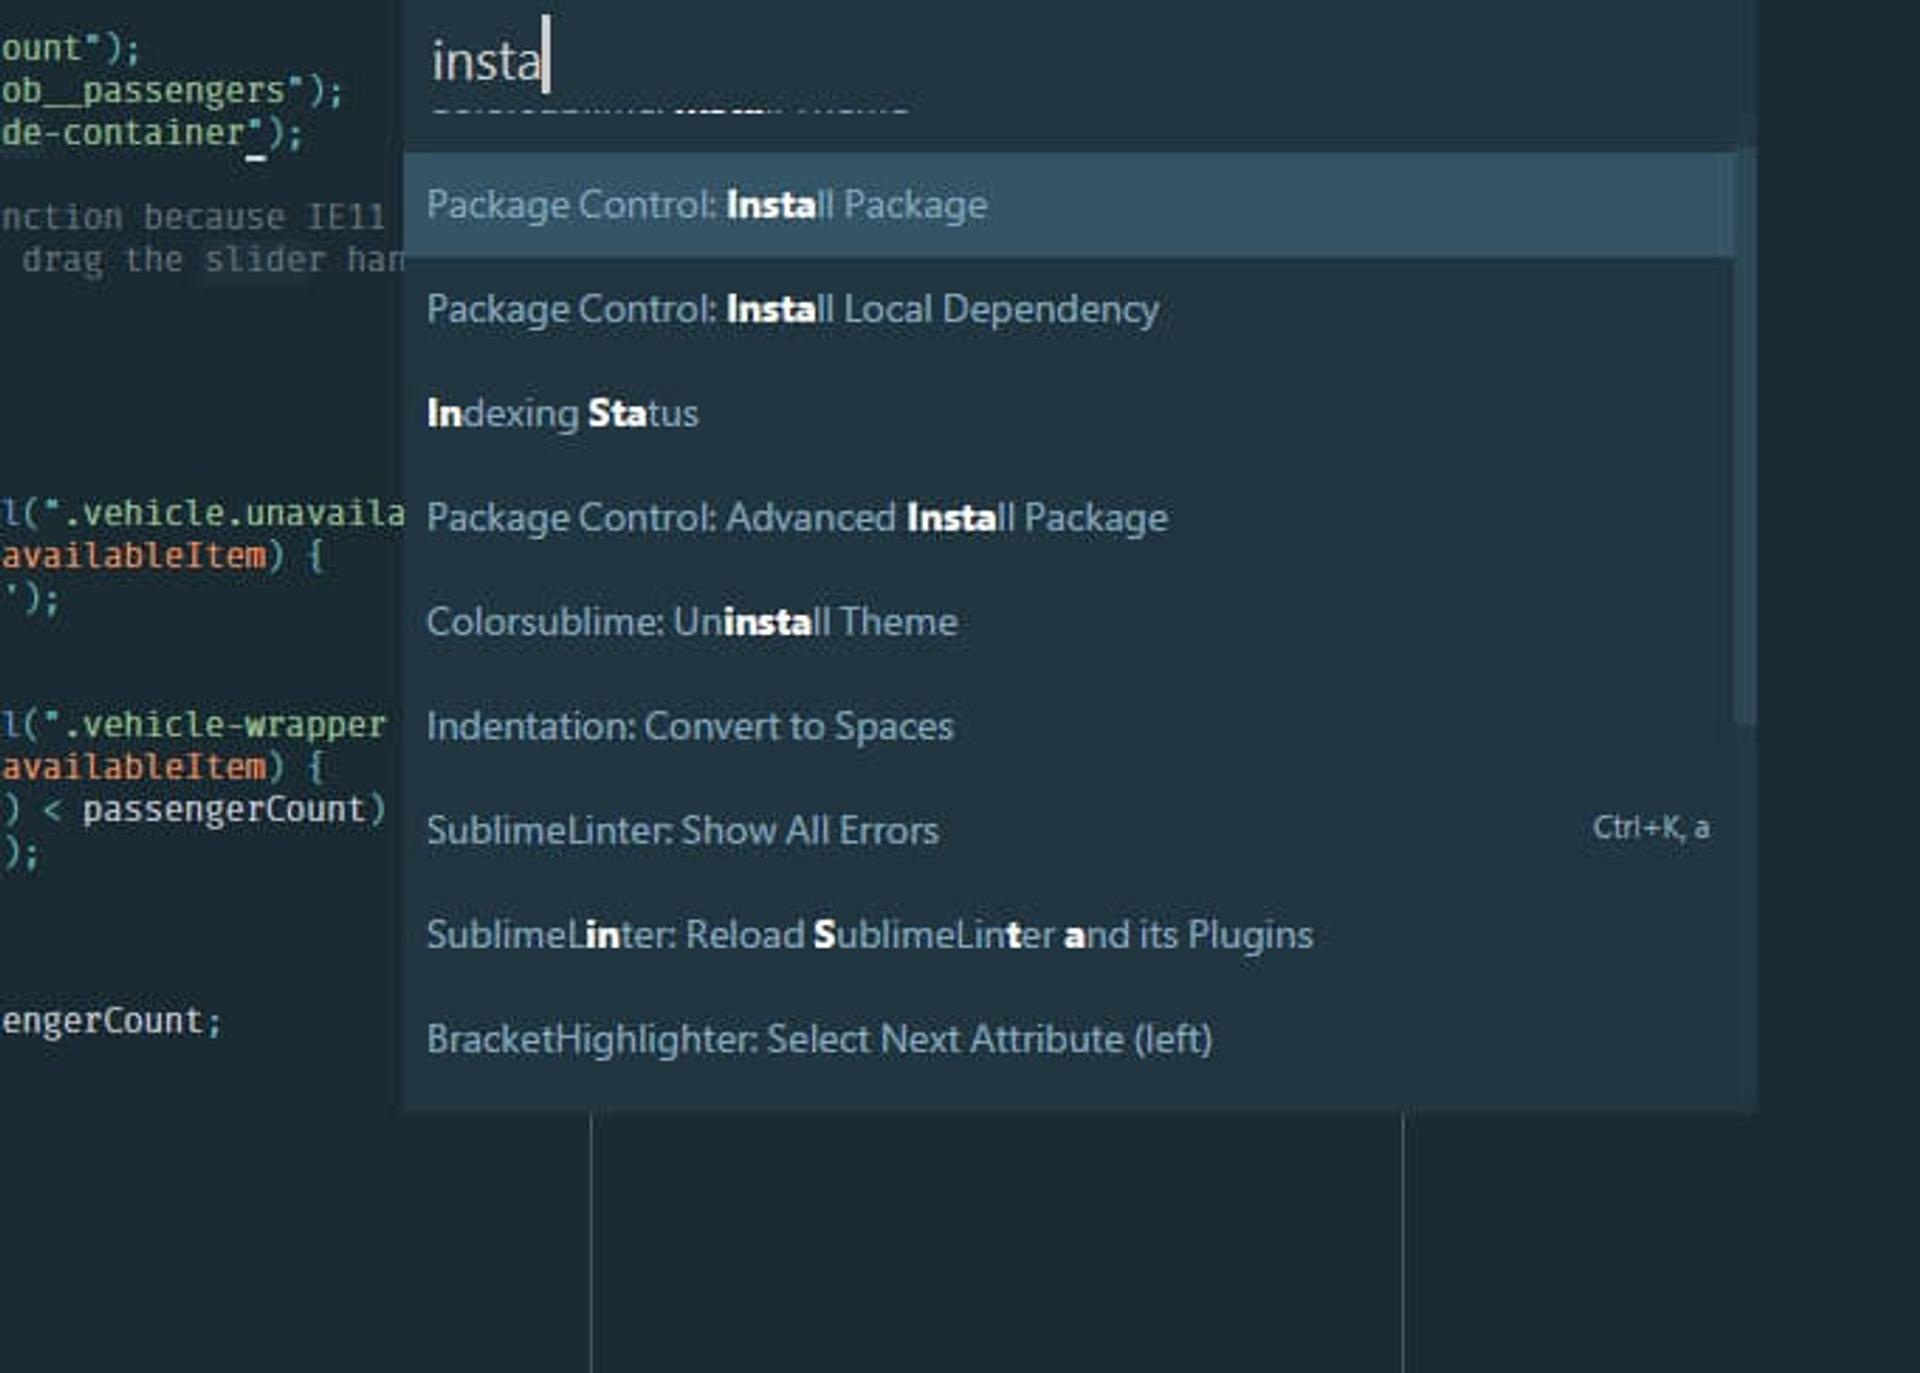The image size is (1920, 1373).
Task: Place cursor in ob__passengers code line
Action: tap(170, 91)
